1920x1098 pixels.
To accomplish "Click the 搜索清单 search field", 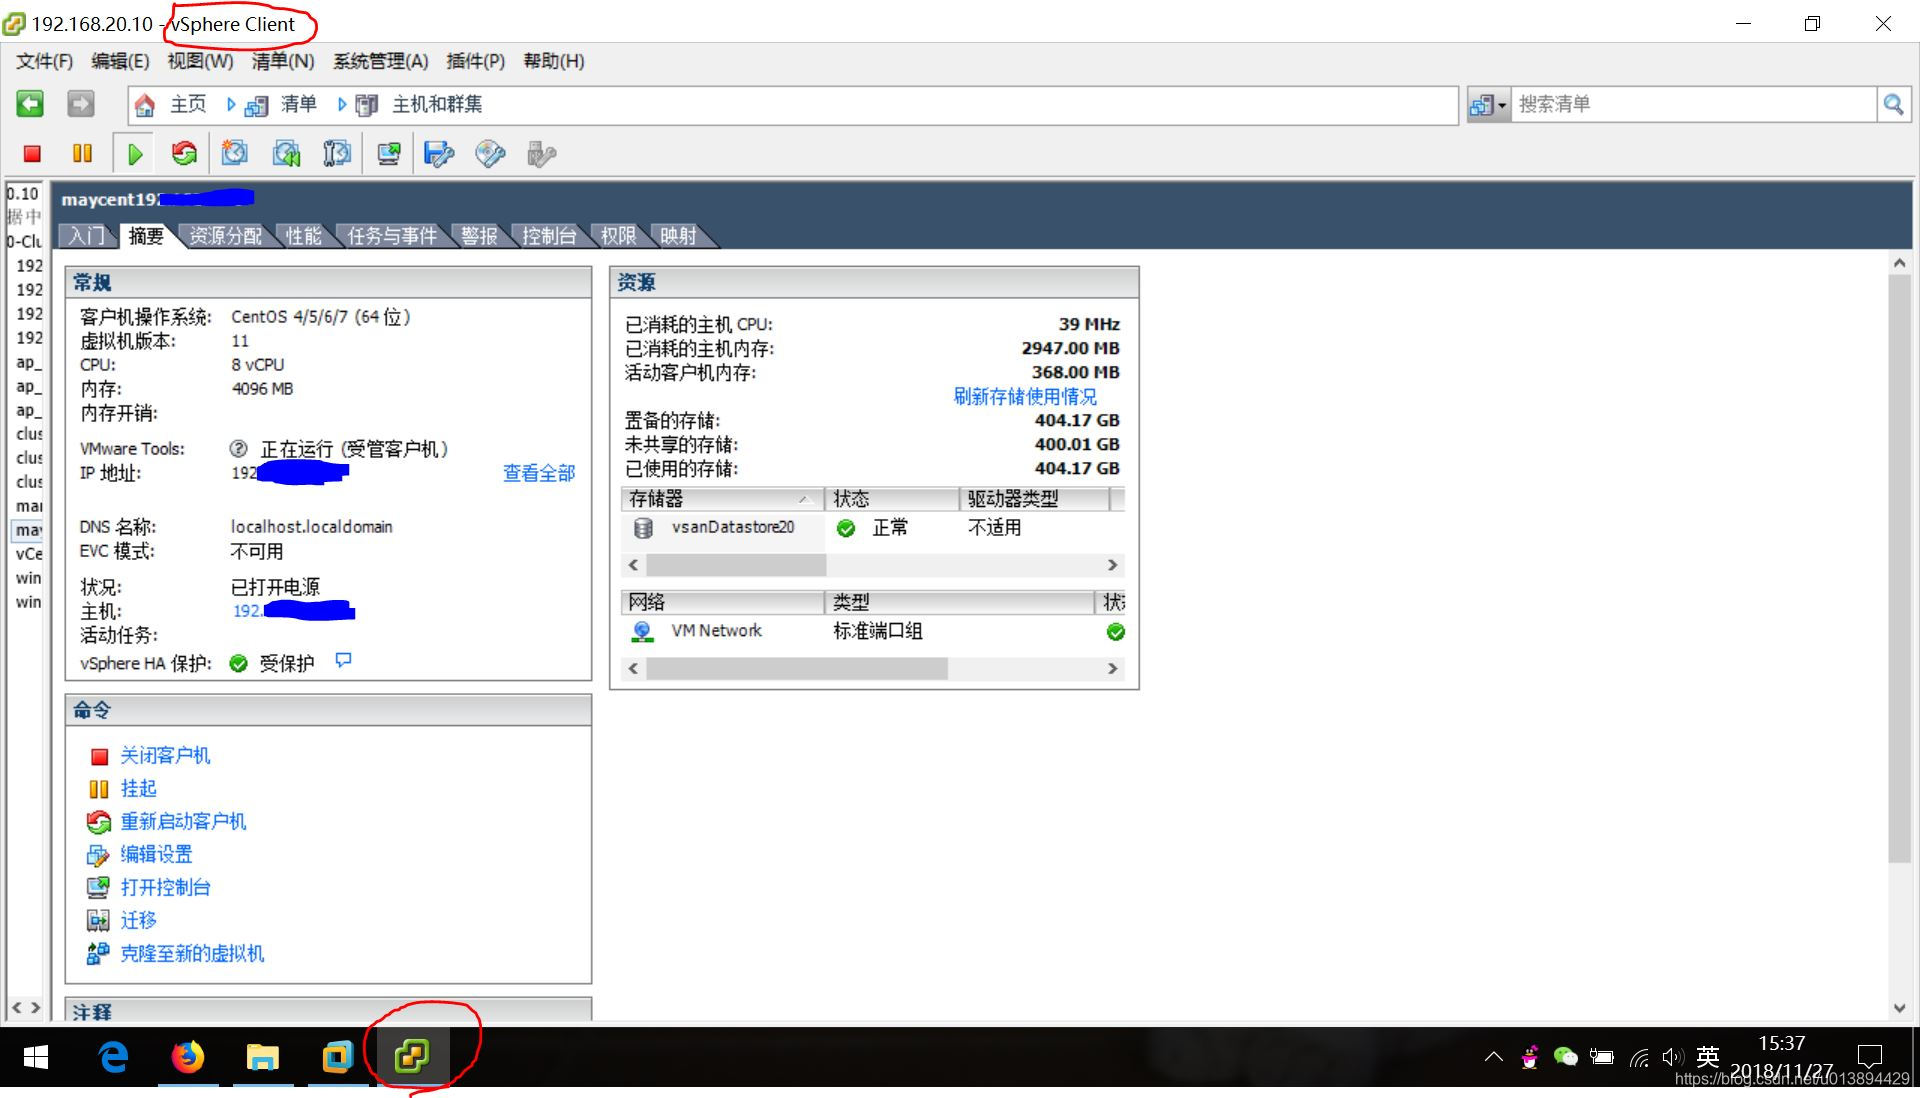I will 1694,104.
